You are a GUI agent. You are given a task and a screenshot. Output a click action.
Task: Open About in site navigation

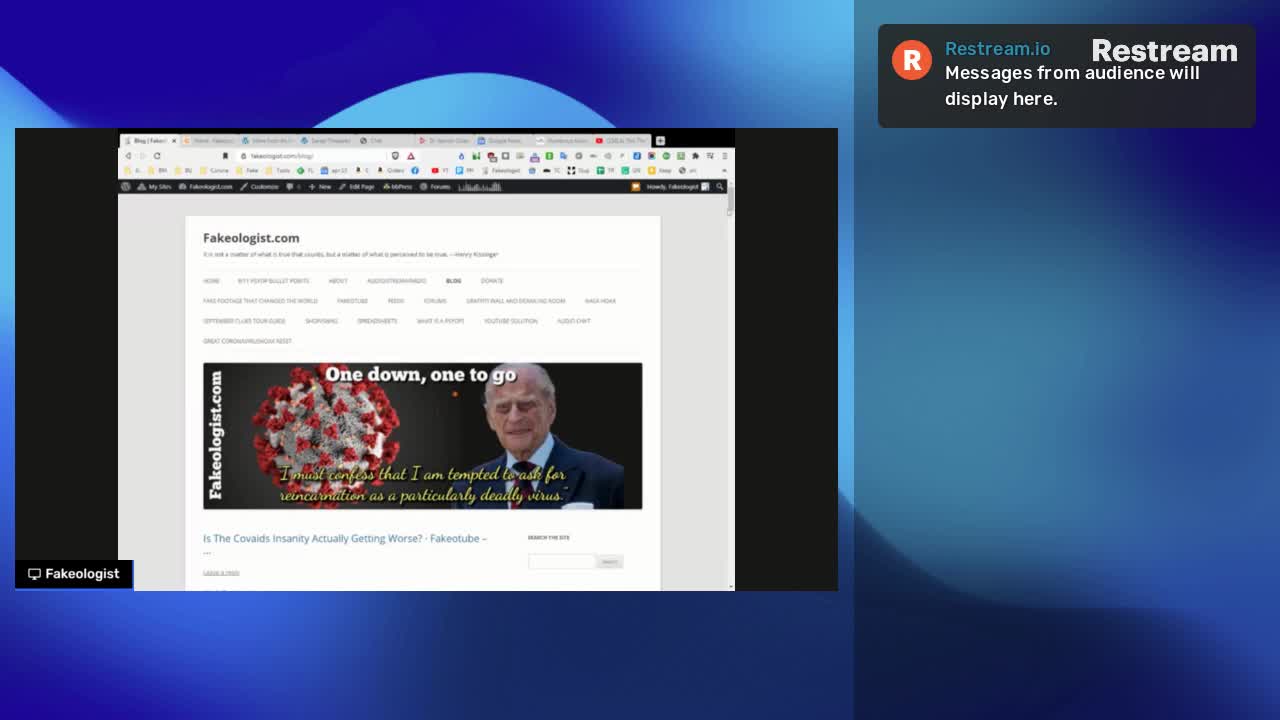pyautogui.click(x=338, y=281)
